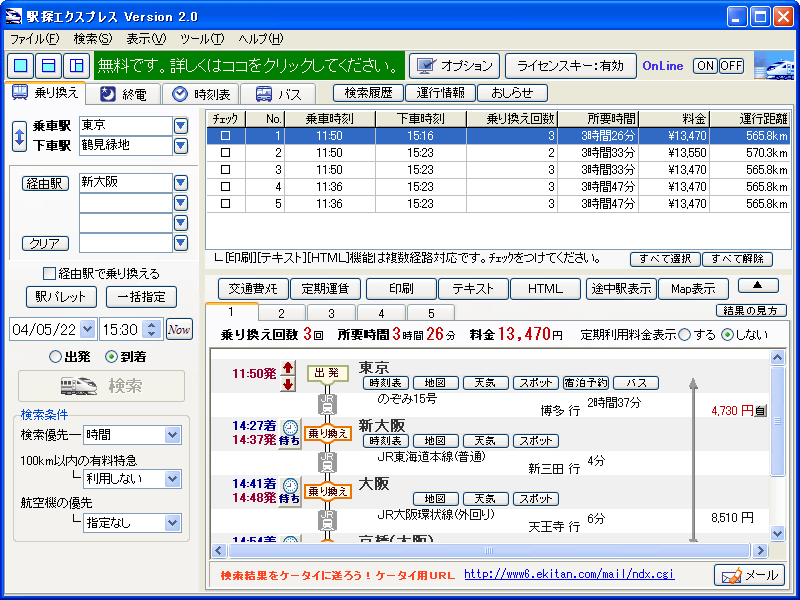Click the later train down arrow at Tokyo
Screen dimensions: 800x600
coord(288,384)
